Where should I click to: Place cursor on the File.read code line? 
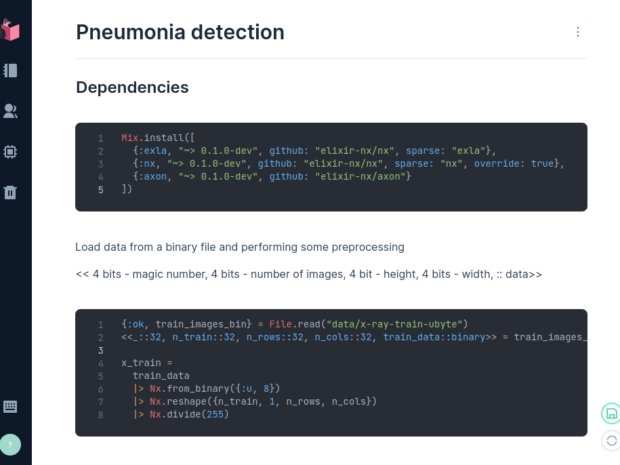point(294,324)
